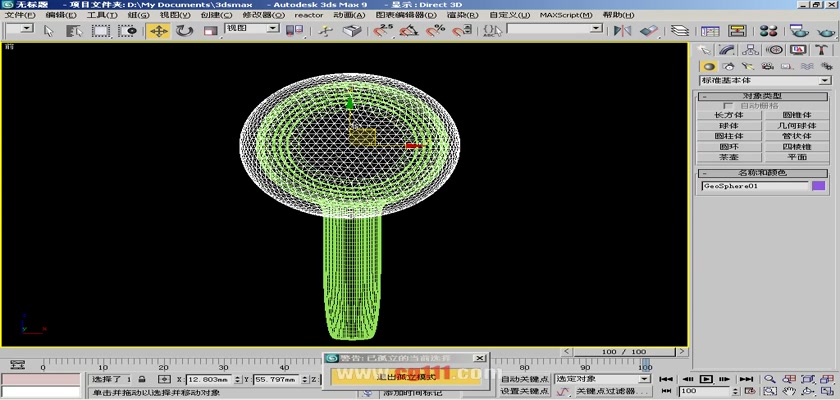Open the purple object color swatch
840x400 pixels.
coord(819,186)
